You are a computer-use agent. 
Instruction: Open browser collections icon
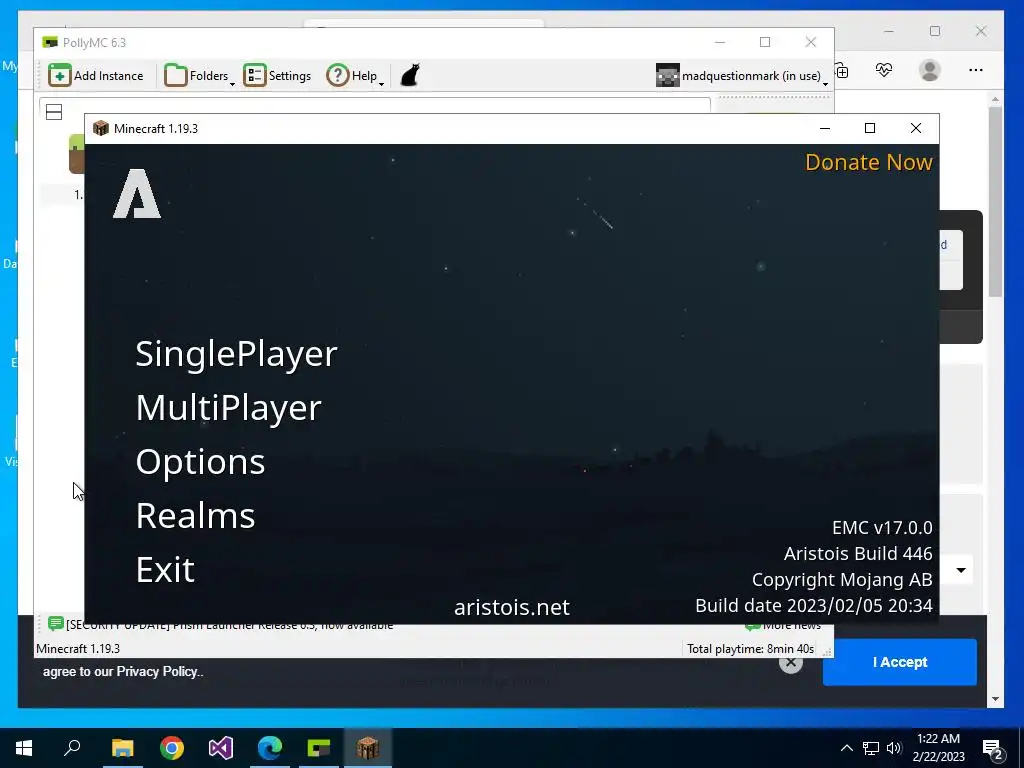(x=842, y=71)
